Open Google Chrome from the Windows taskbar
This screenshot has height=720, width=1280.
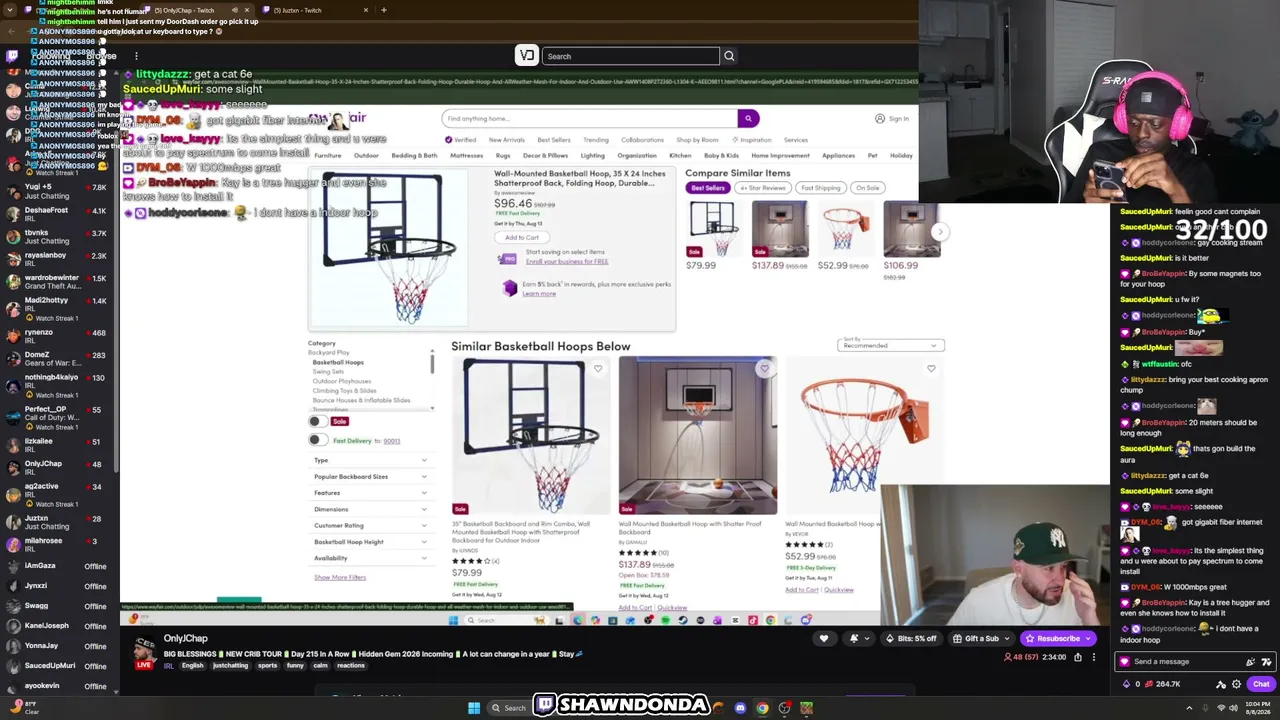(x=762, y=708)
